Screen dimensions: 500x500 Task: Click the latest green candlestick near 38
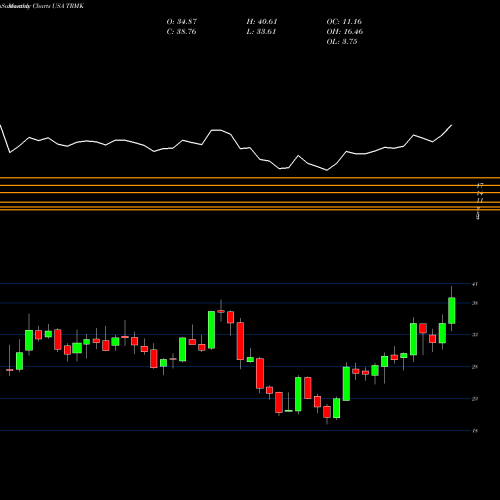[452, 310]
